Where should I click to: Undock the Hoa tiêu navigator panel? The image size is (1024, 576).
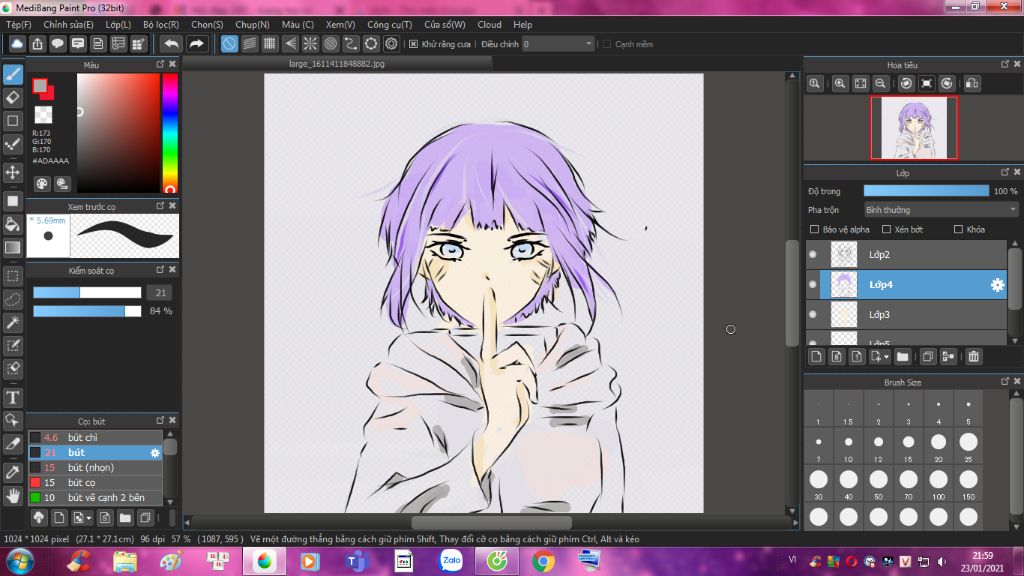coord(1005,64)
